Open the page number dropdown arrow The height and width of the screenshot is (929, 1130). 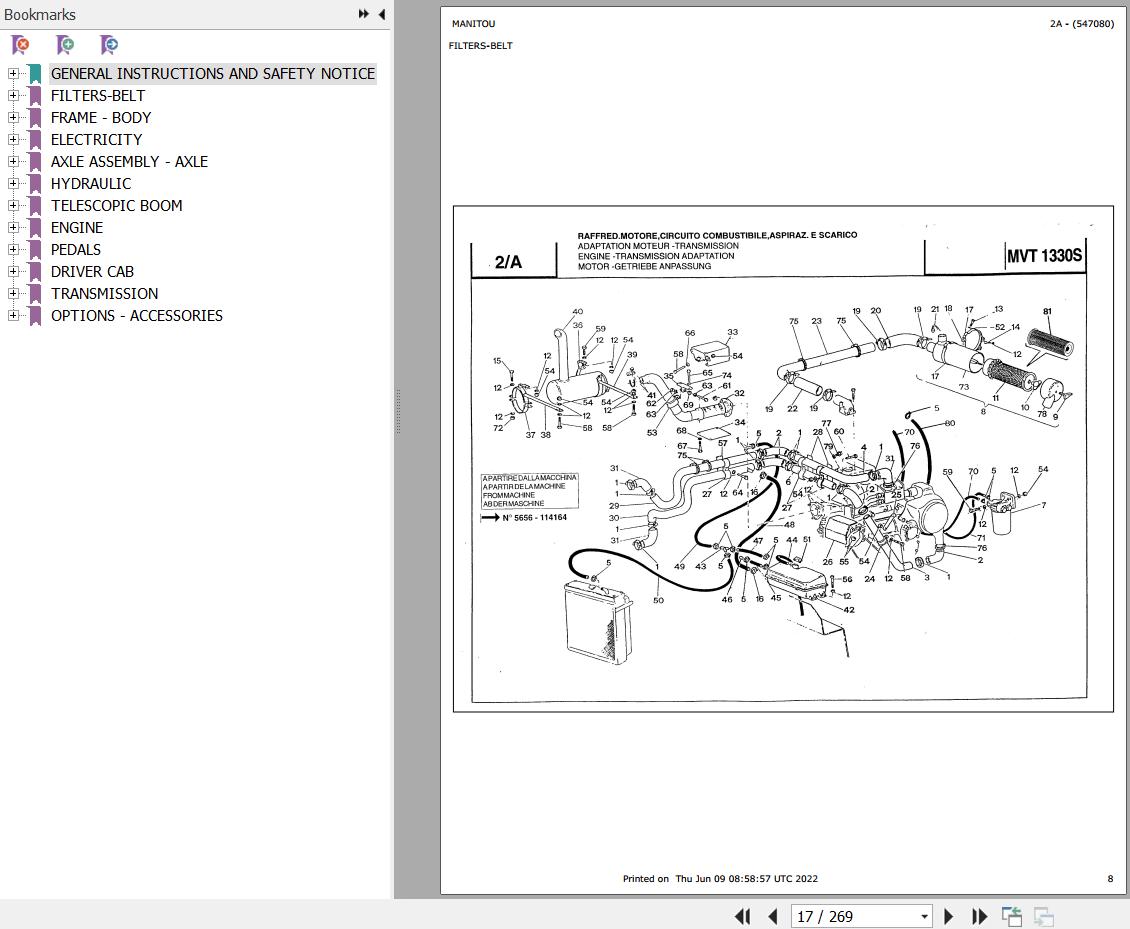coord(924,917)
